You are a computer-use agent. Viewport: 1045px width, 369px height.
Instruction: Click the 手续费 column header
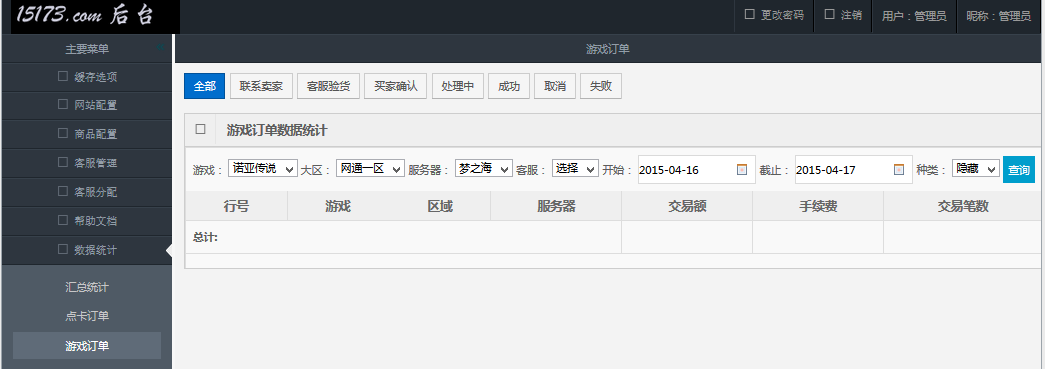click(818, 206)
